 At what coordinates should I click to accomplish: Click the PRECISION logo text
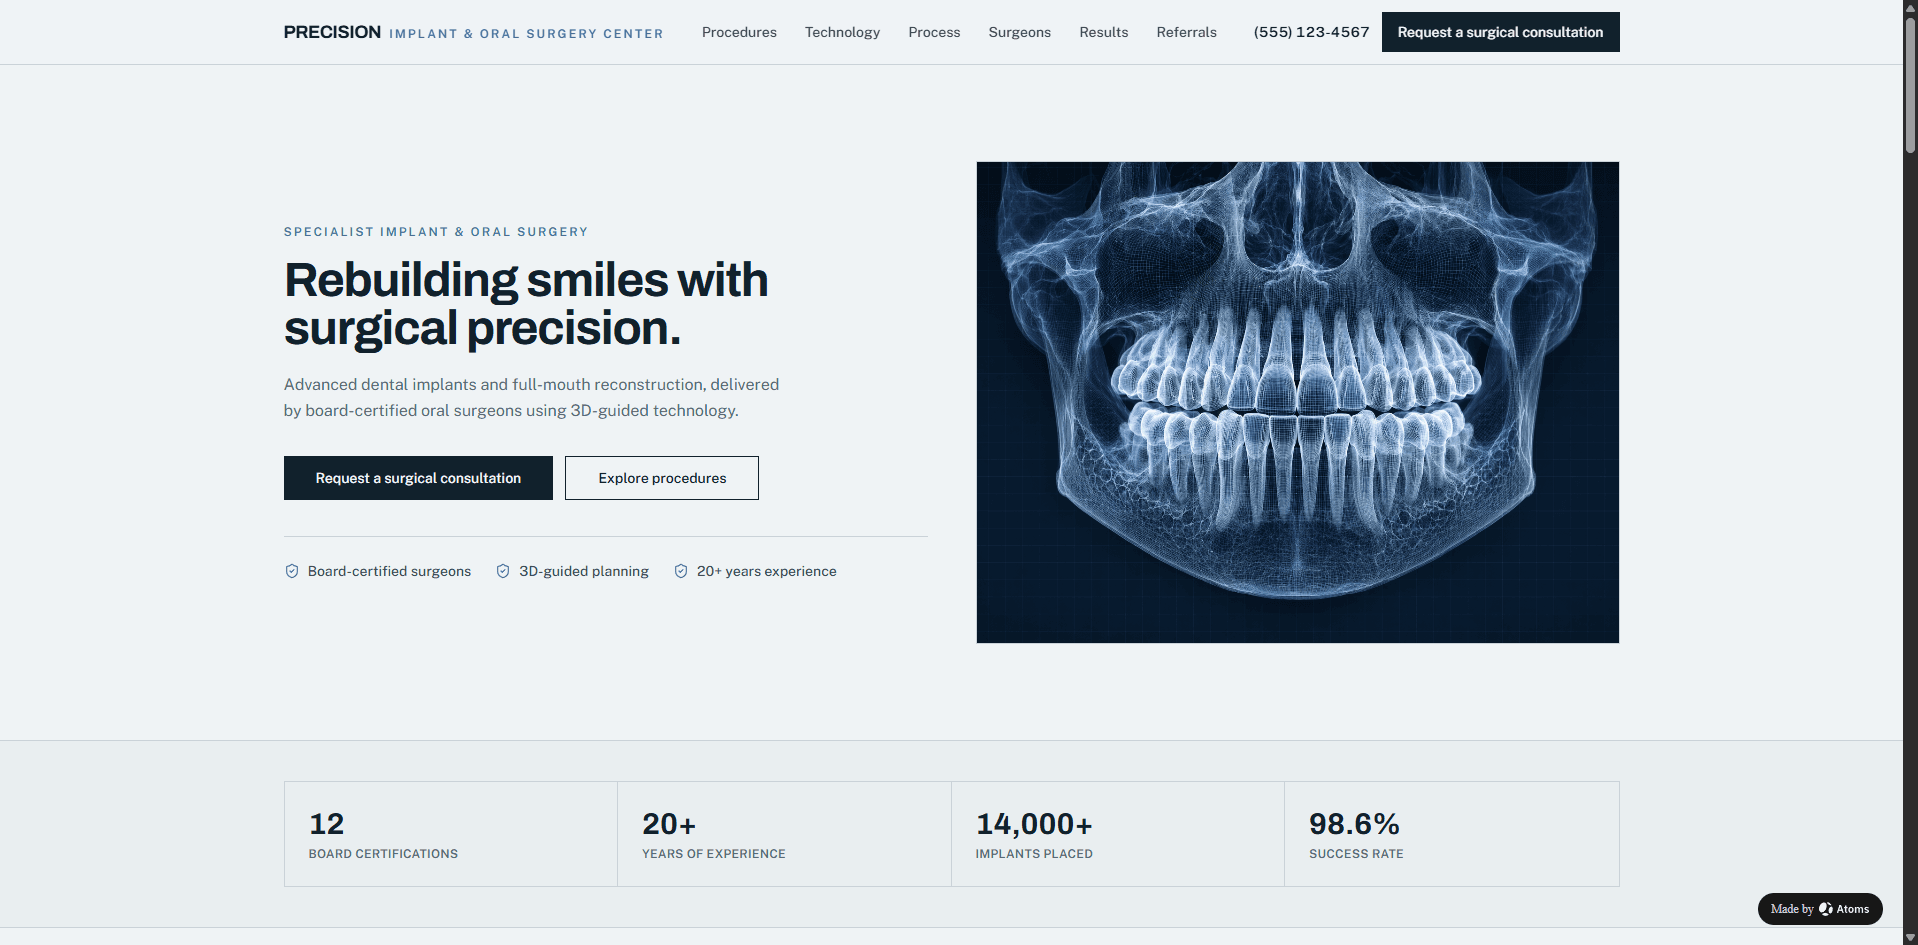coord(332,32)
